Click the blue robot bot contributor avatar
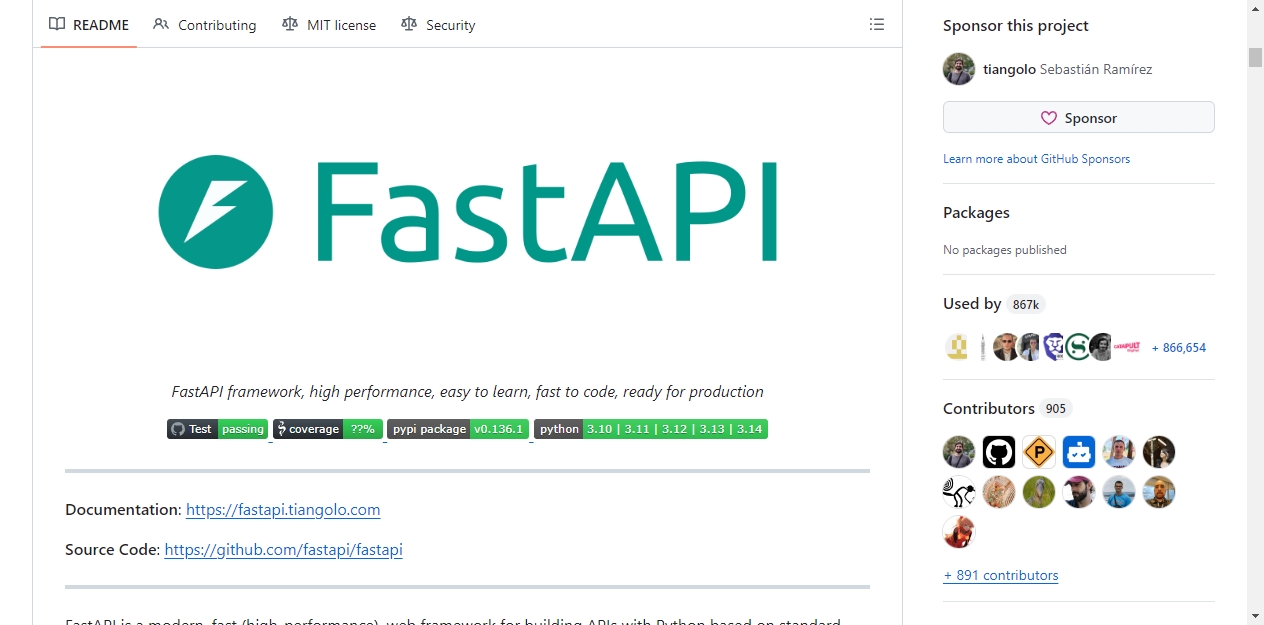 [x=1079, y=452]
